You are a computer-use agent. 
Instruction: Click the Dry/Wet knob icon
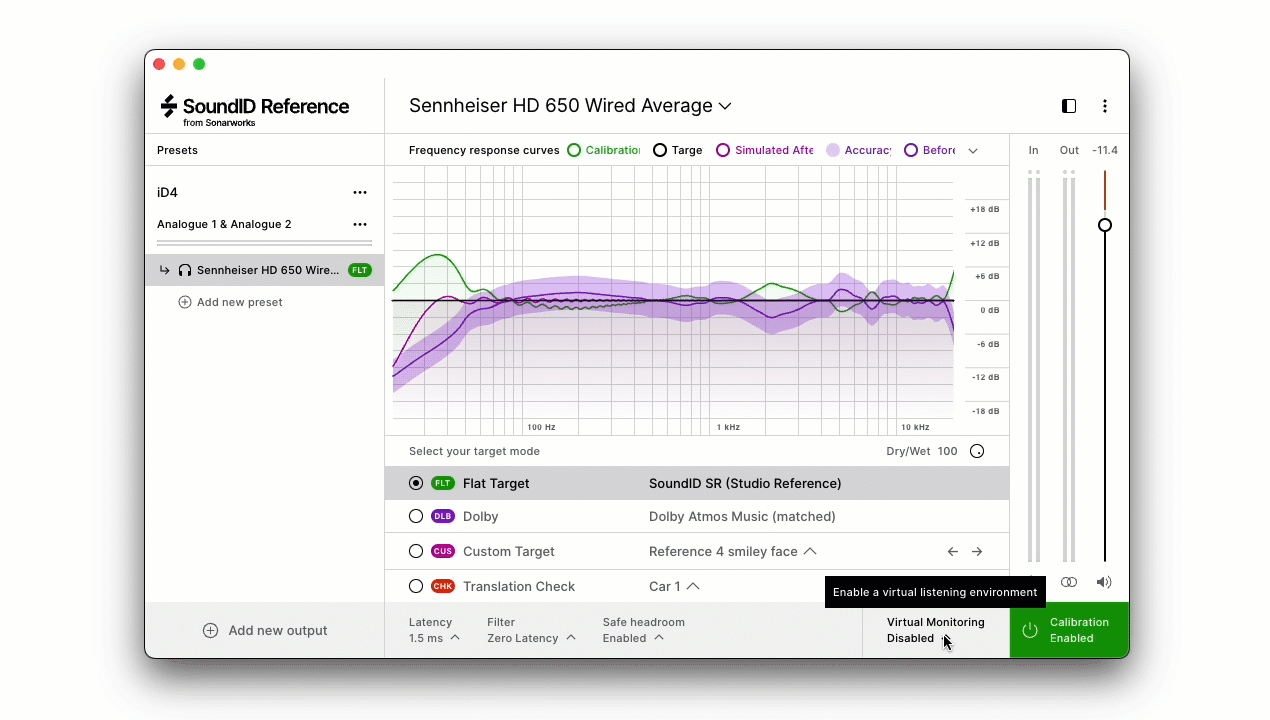click(977, 451)
